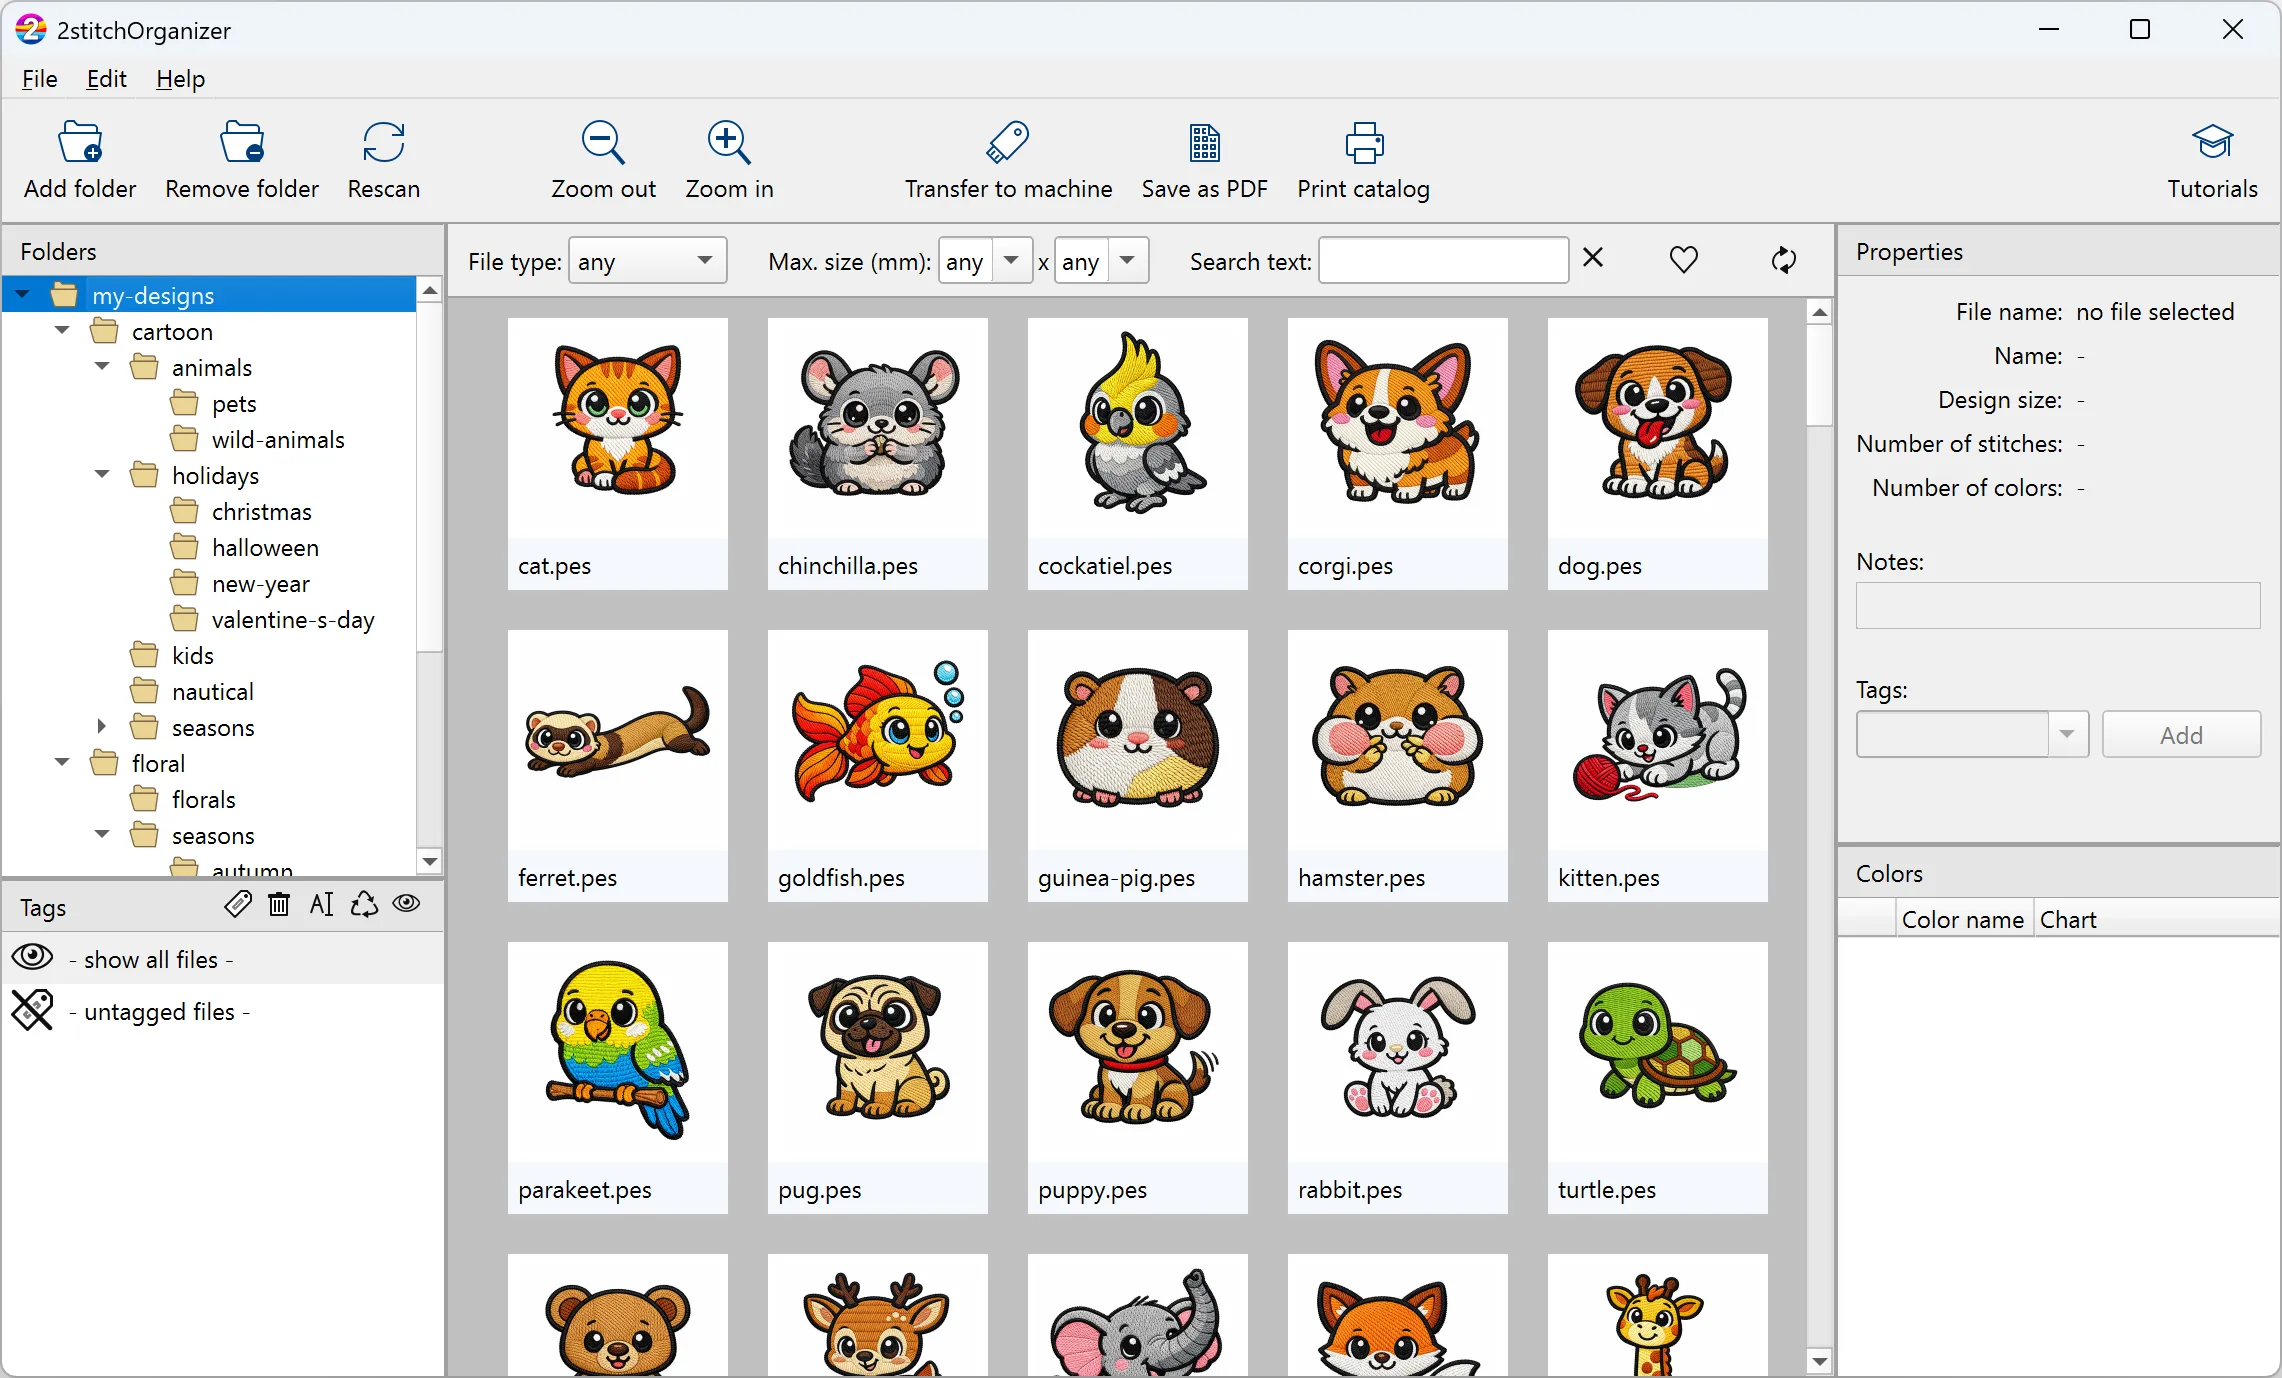Click the Color name column header
The height and width of the screenshot is (1378, 2282).
[x=1964, y=919]
